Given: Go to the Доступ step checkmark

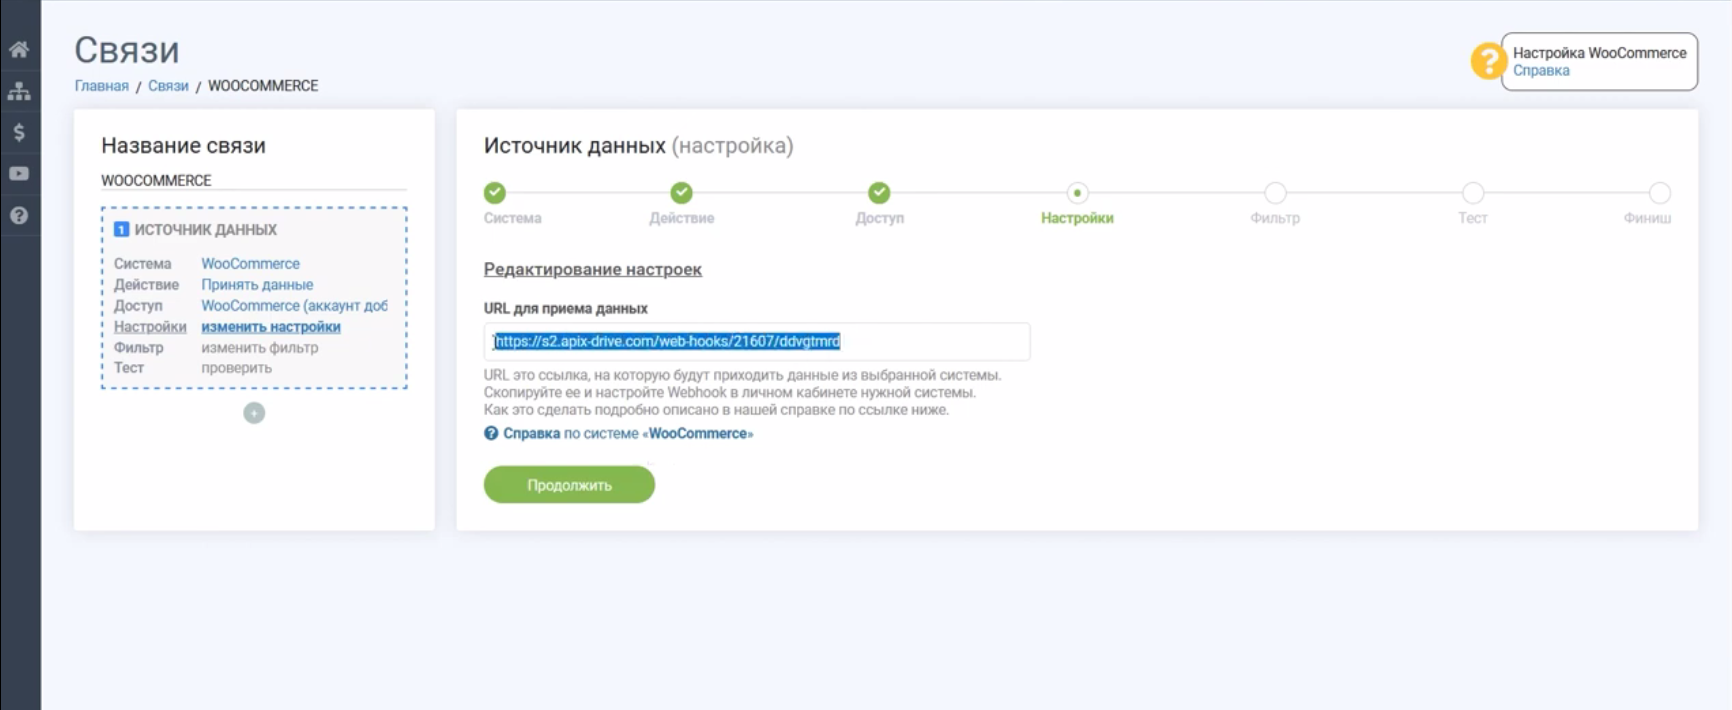Looking at the screenshot, I should point(879,192).
